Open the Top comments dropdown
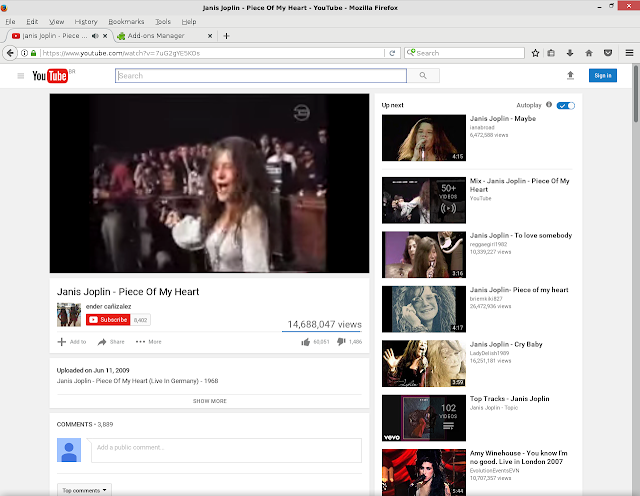The height and width of the screenshot is (496, 640). click(84, 490)
